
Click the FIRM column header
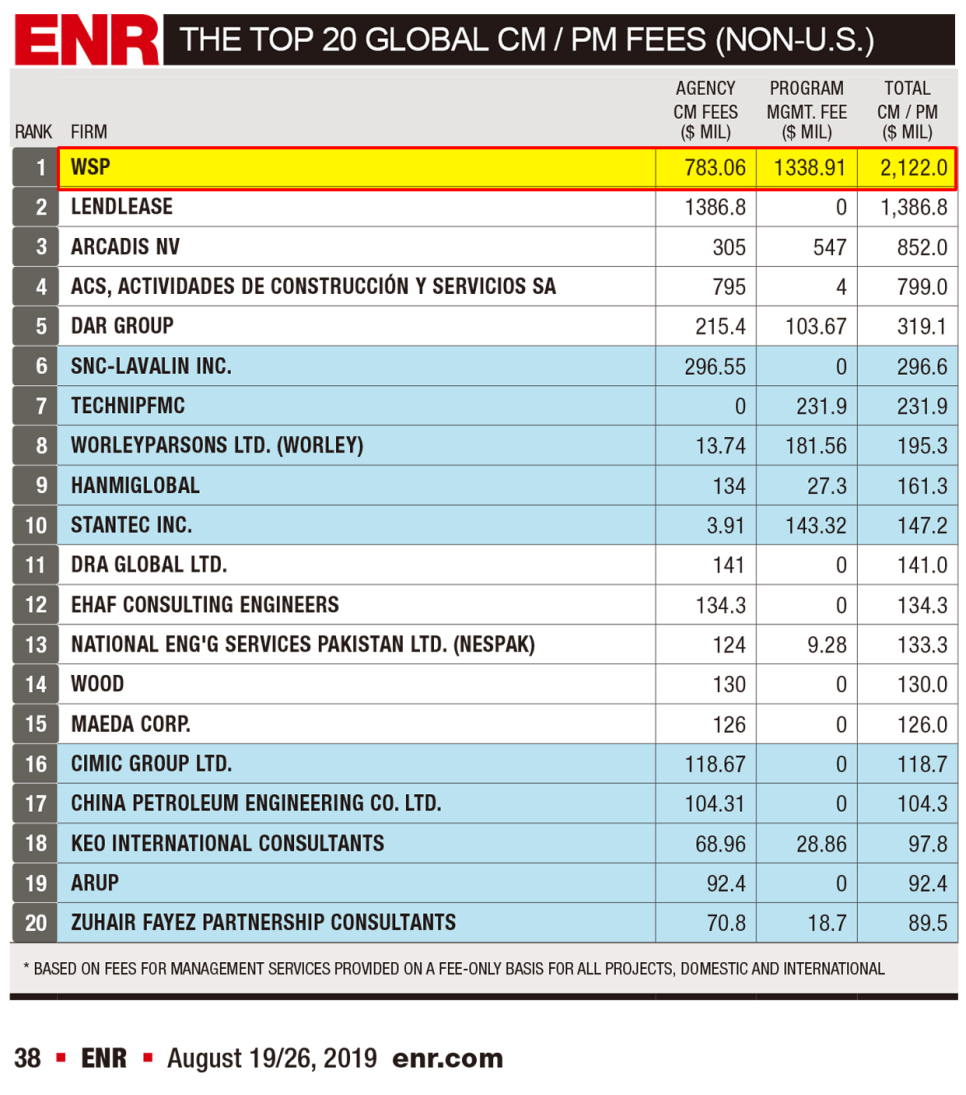tap(89, 132)
